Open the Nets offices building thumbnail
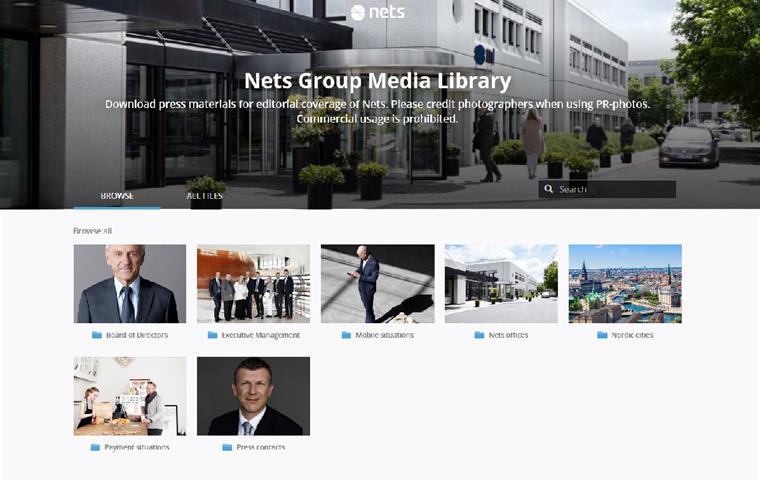Image resolution: width=760 pixels, height=480 pixels. (x=501, y=284)
